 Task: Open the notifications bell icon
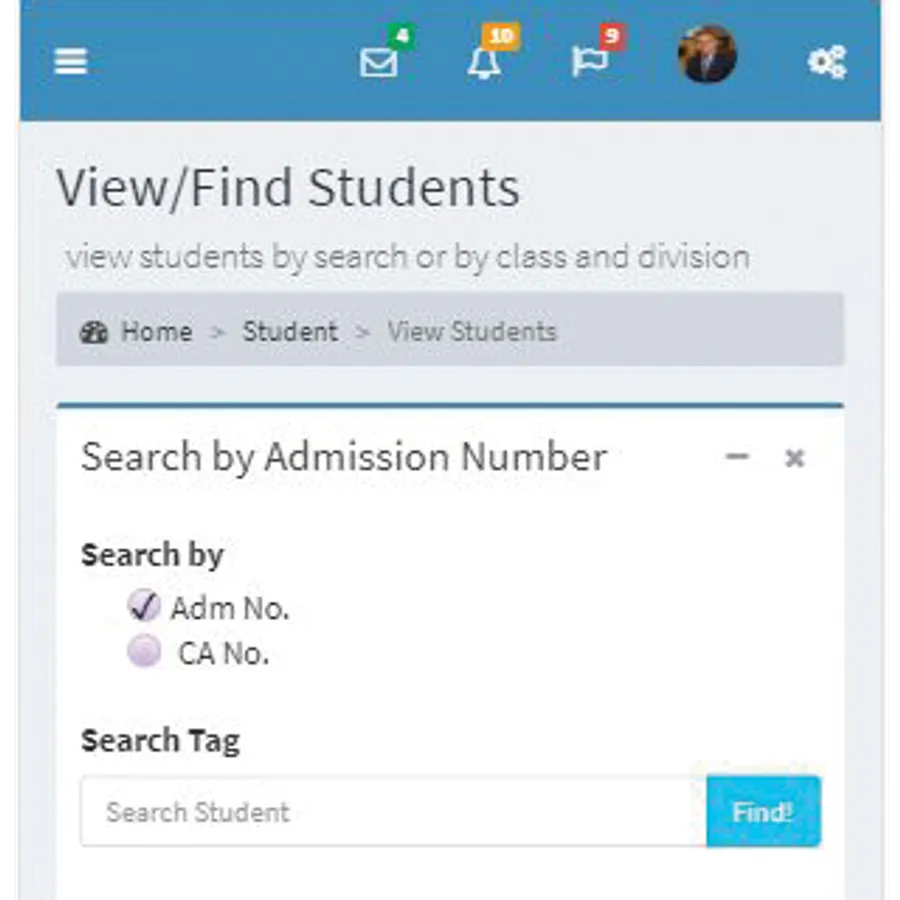[484, 63]
